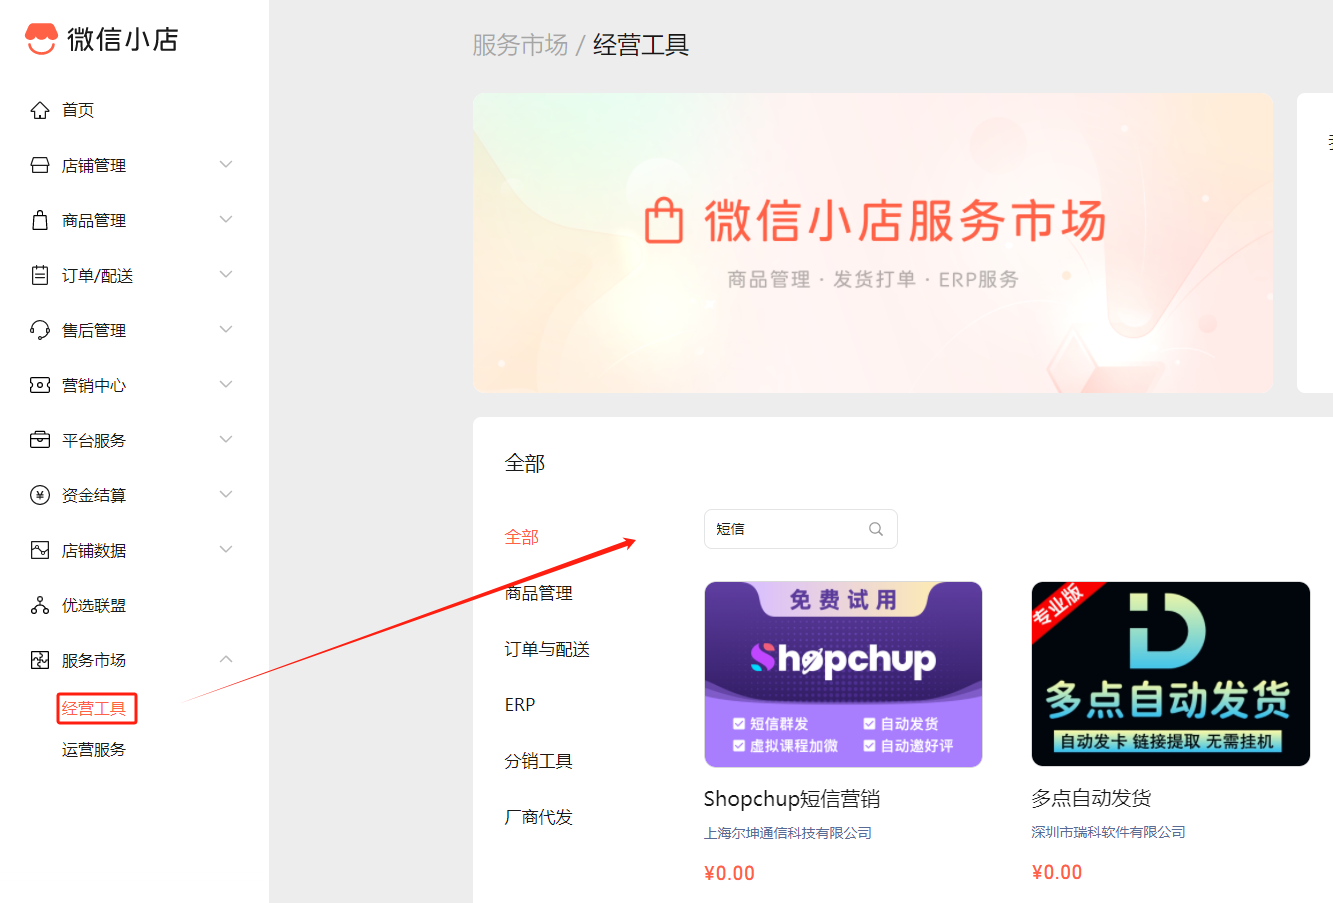Click the 店铺管理 sidebar label
1333x903 pixels.
point(94,165)
